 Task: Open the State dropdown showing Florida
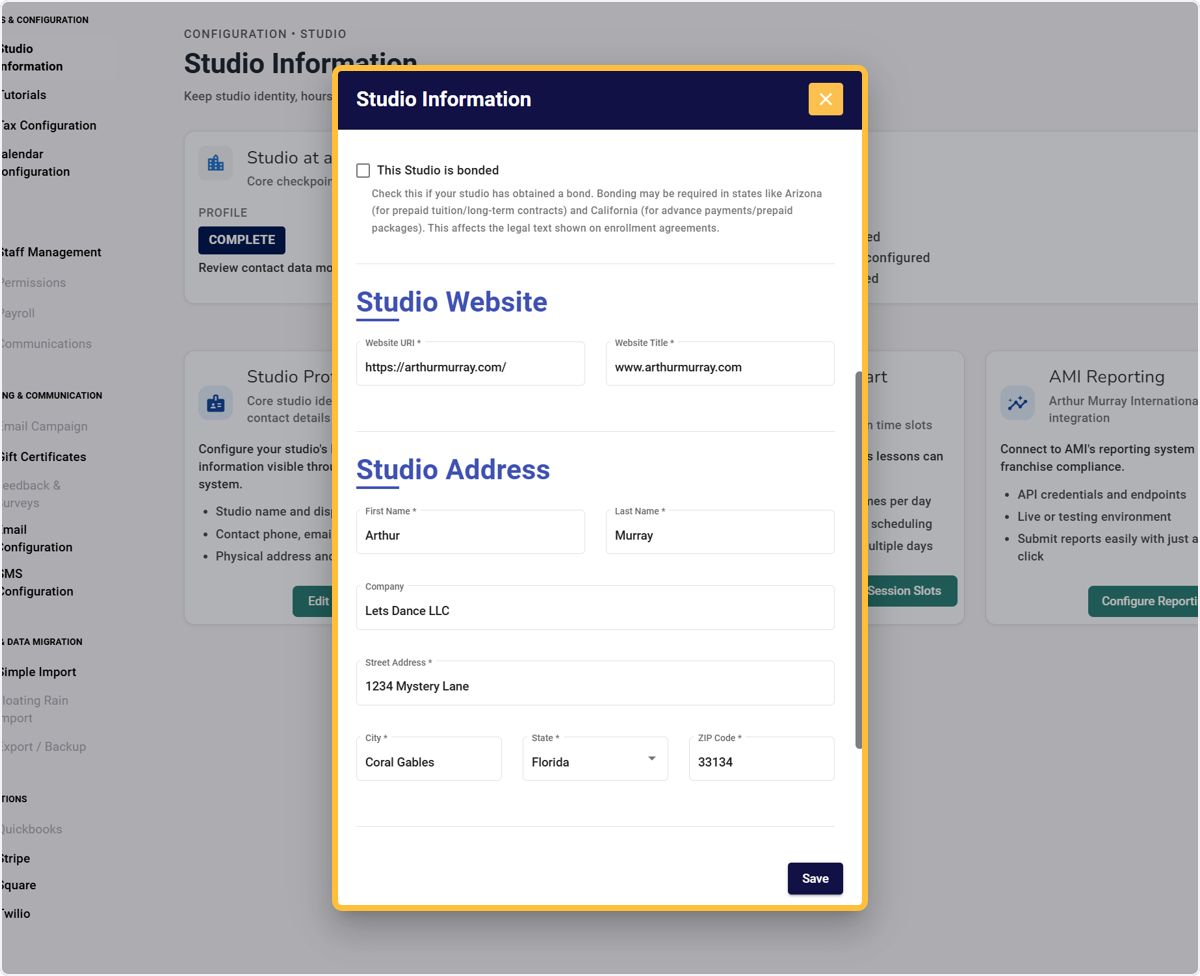595,758
